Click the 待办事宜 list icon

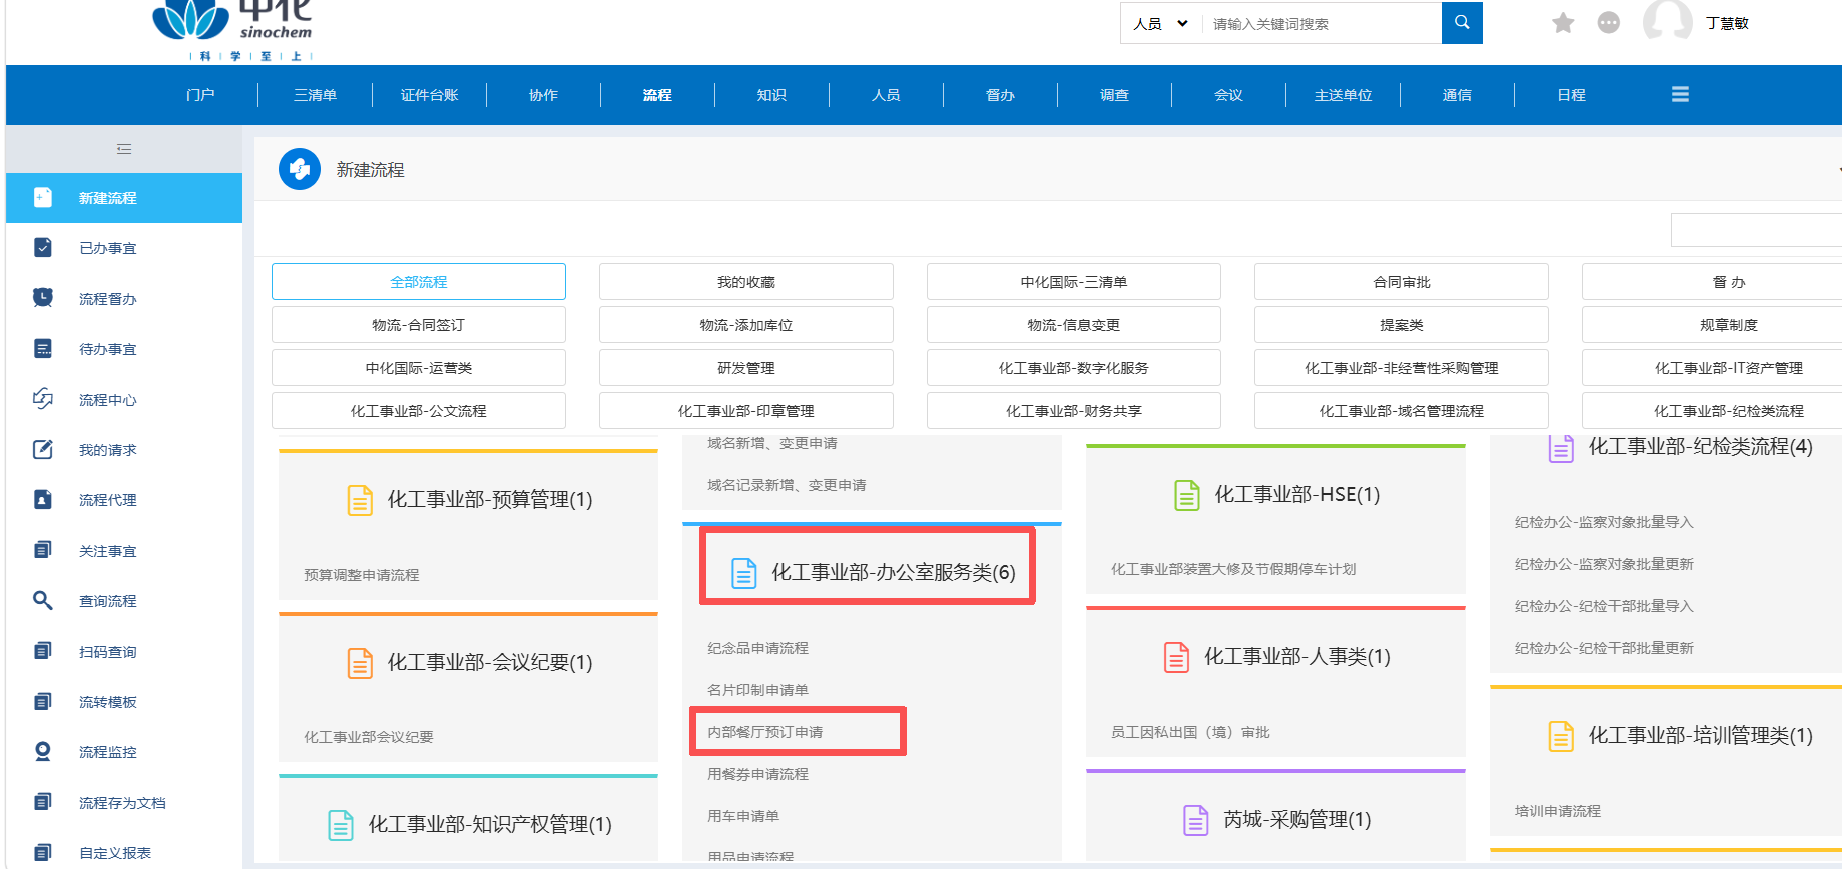(x=43, y=348)
